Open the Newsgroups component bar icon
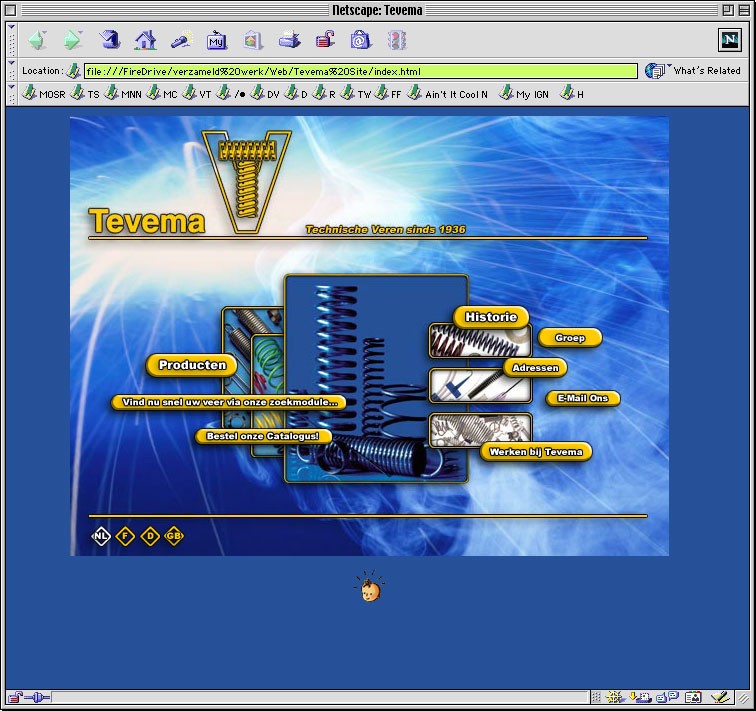The image size is (756, 711). point(668,697)
